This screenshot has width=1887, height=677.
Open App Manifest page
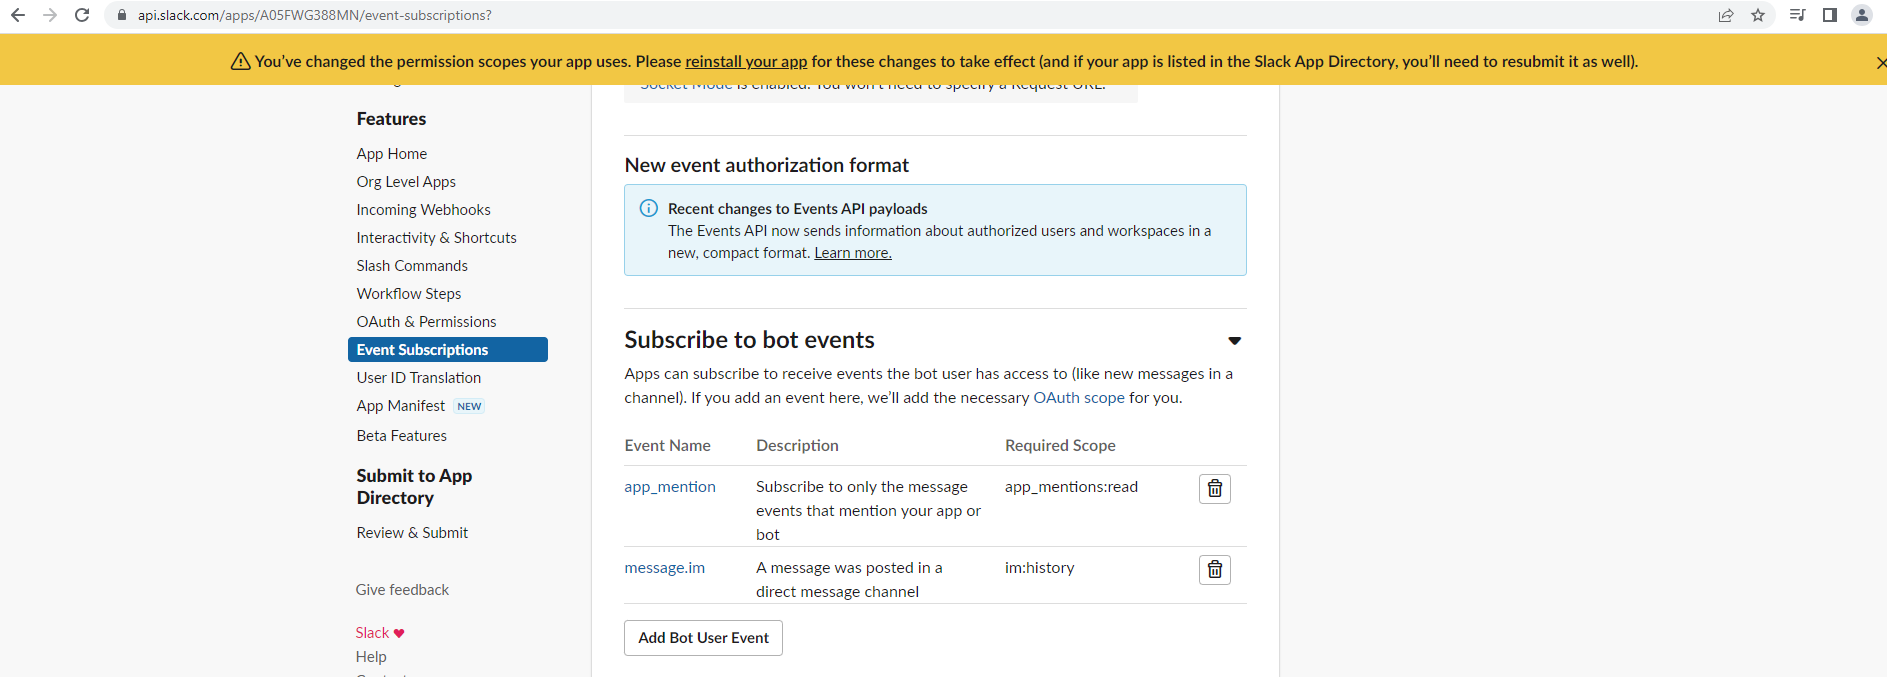[x=401, y=406]
